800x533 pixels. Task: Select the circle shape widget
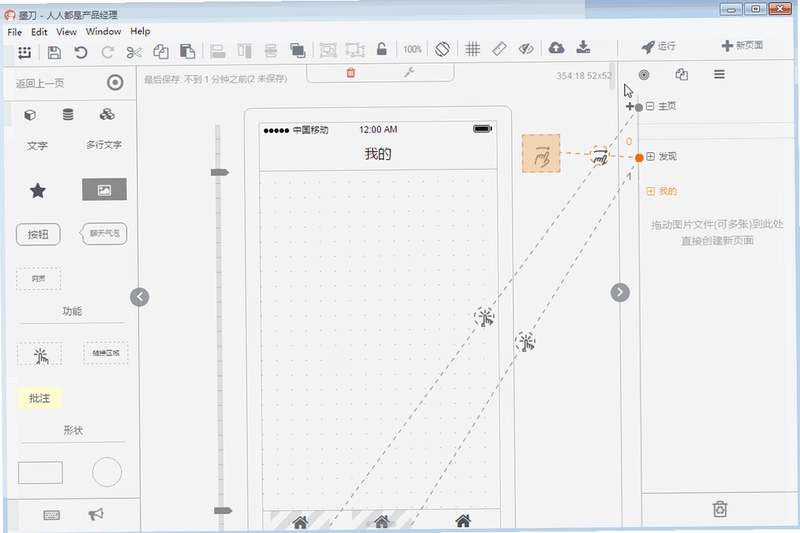[107, 472]
